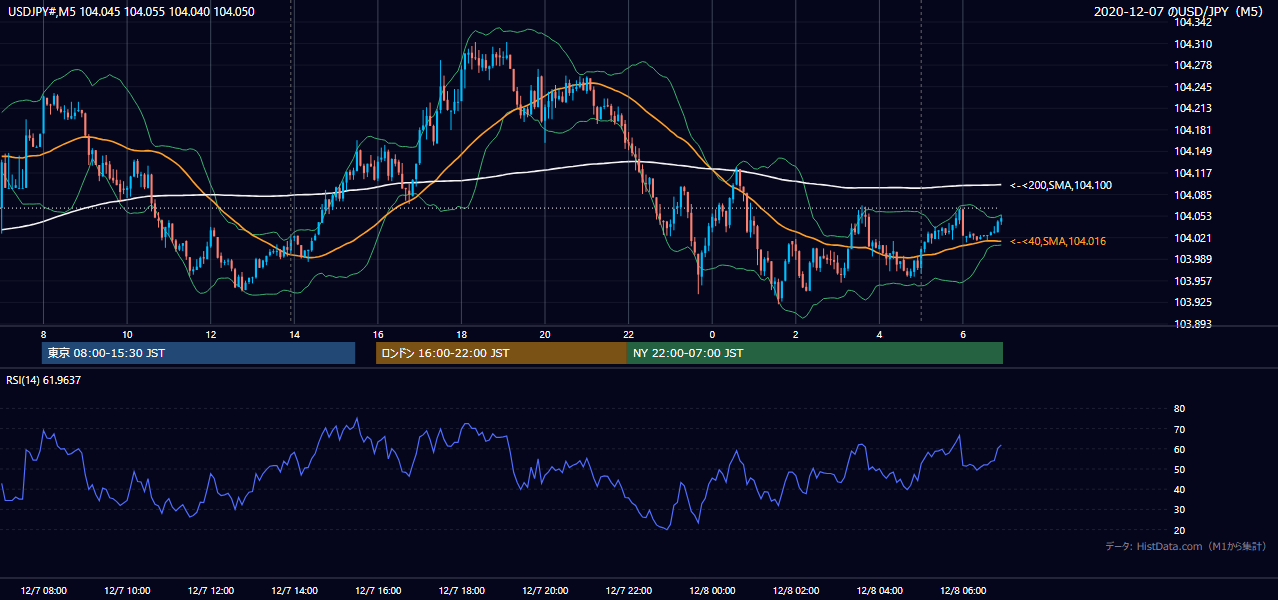The image size is (1278, 600).
Task: Click the hour 0 tick on the price chart
Action: point(712,334)
